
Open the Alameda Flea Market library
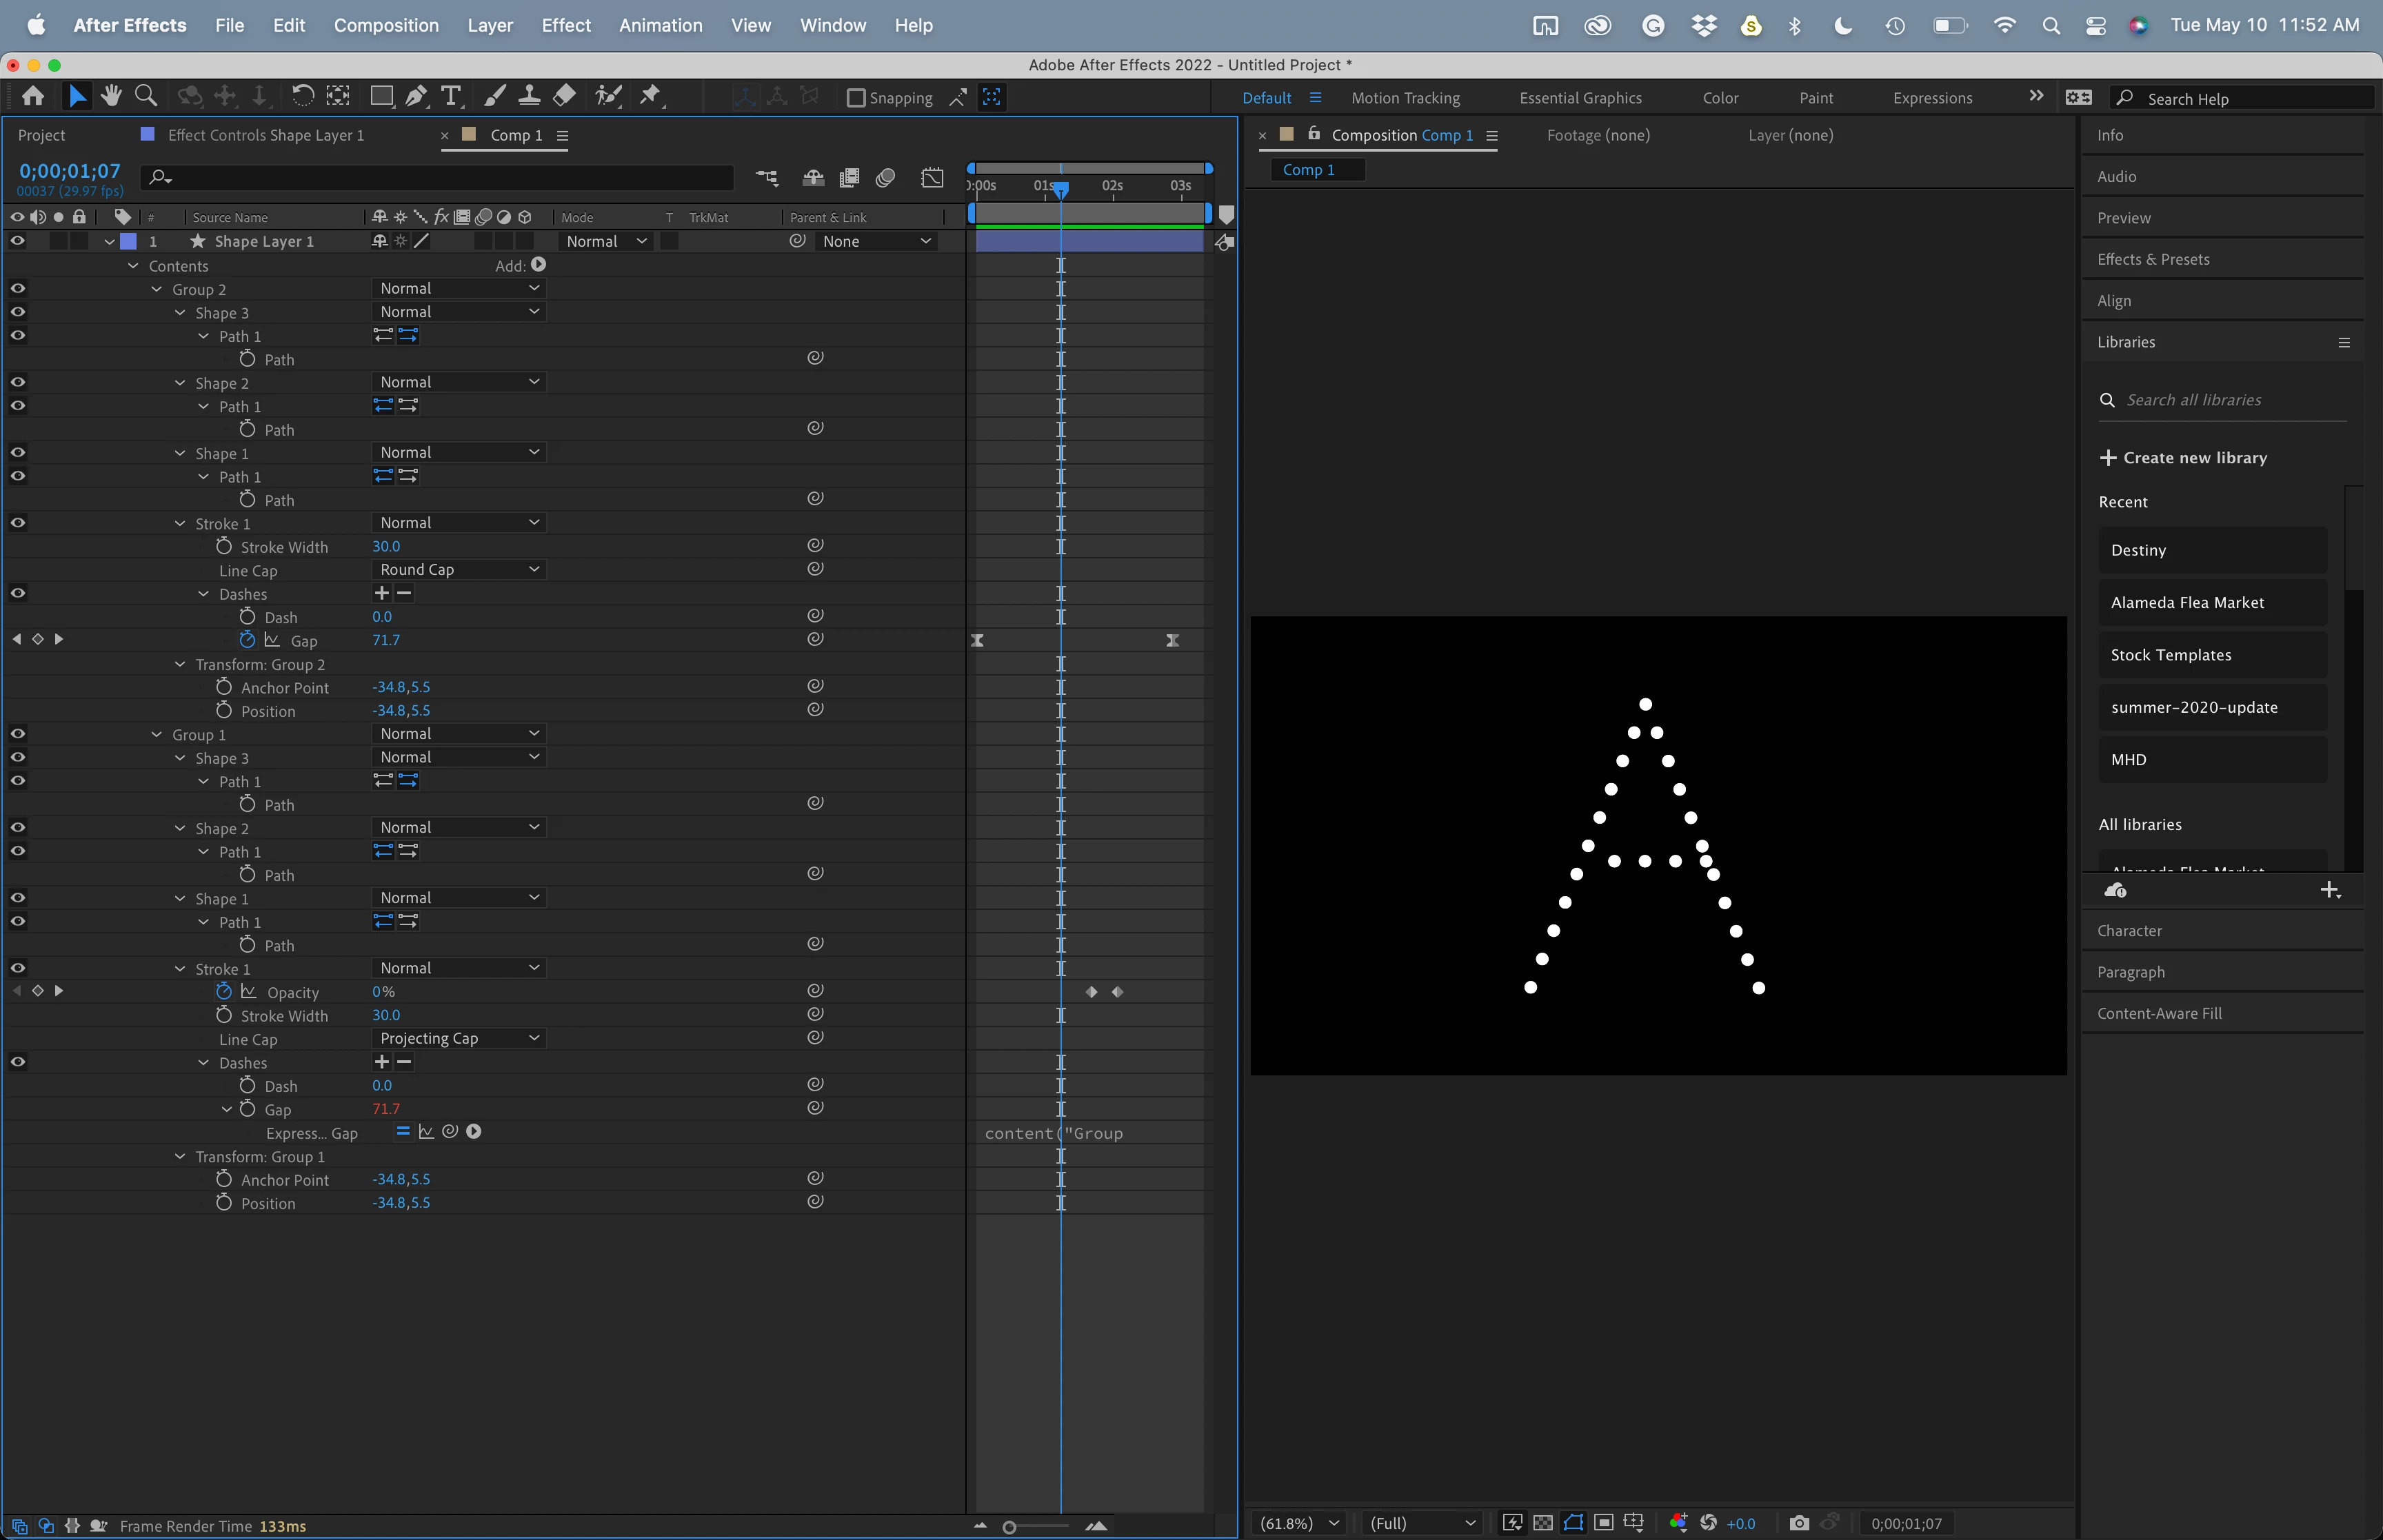coord(2187,603)
